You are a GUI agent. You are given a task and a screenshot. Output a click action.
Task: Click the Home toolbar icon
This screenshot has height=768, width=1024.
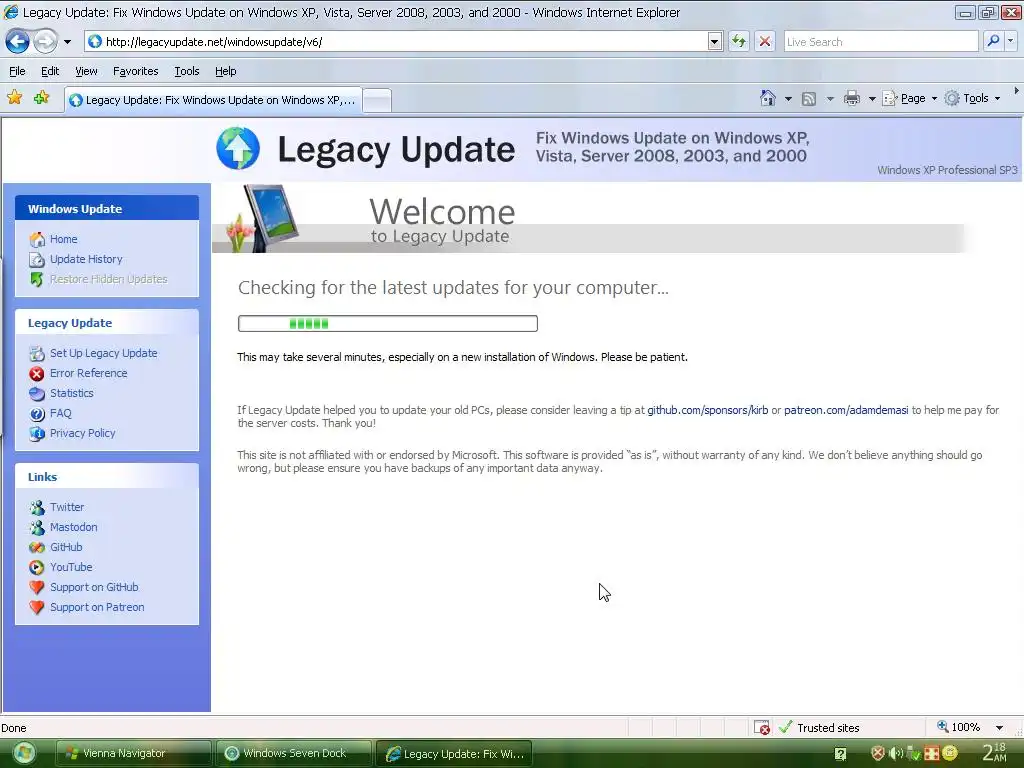(768, 98)
